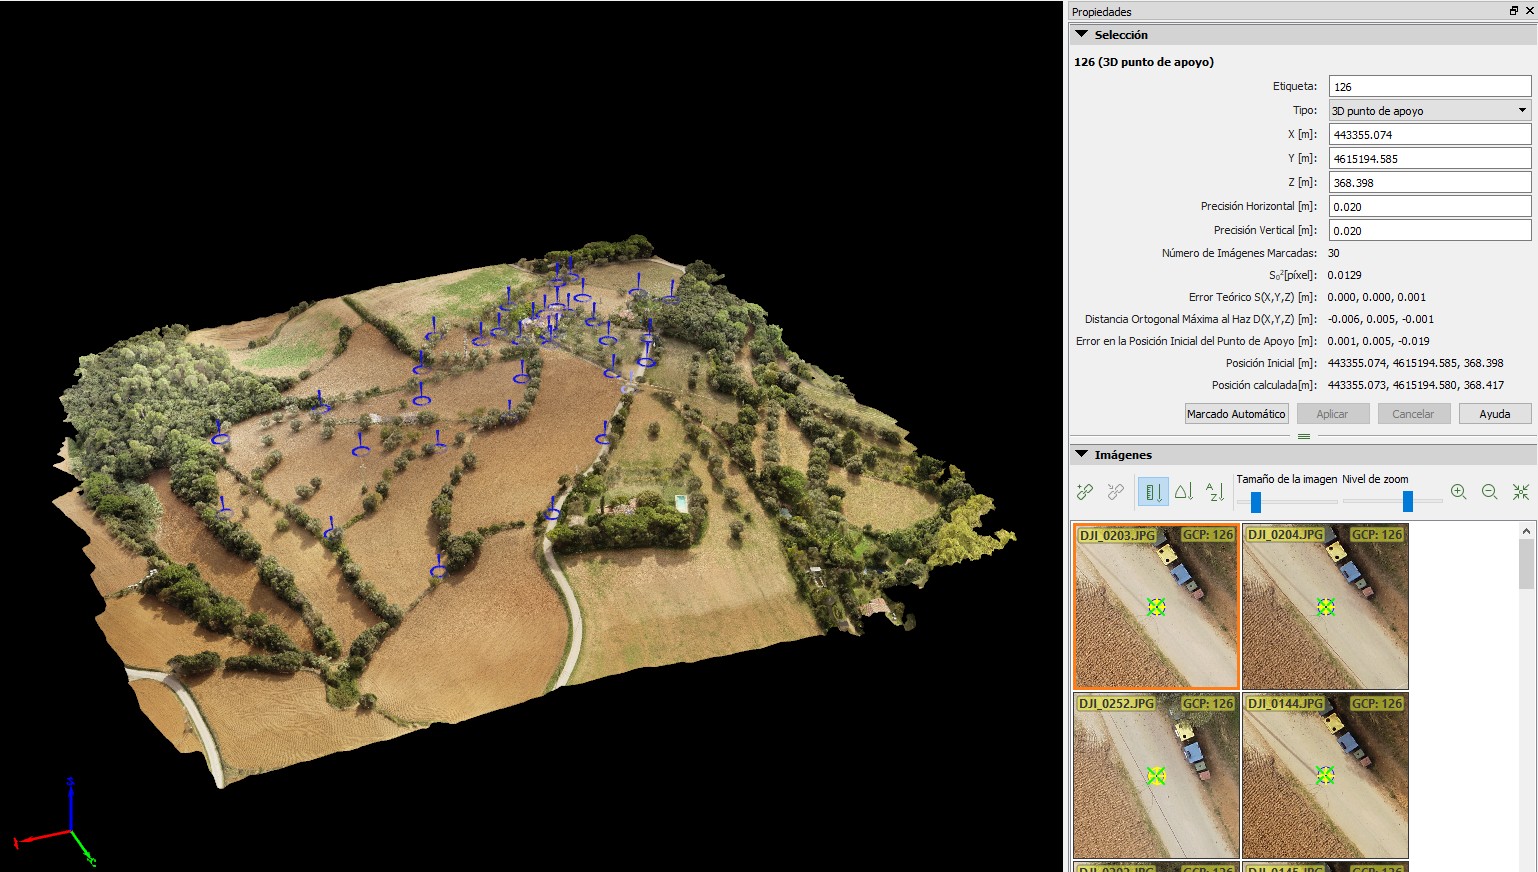This screenshot has width=1538, height=872.
Task: Click the "GCP: 126" label on DJI_0252.JPG
Action: tap(1208, 704)
